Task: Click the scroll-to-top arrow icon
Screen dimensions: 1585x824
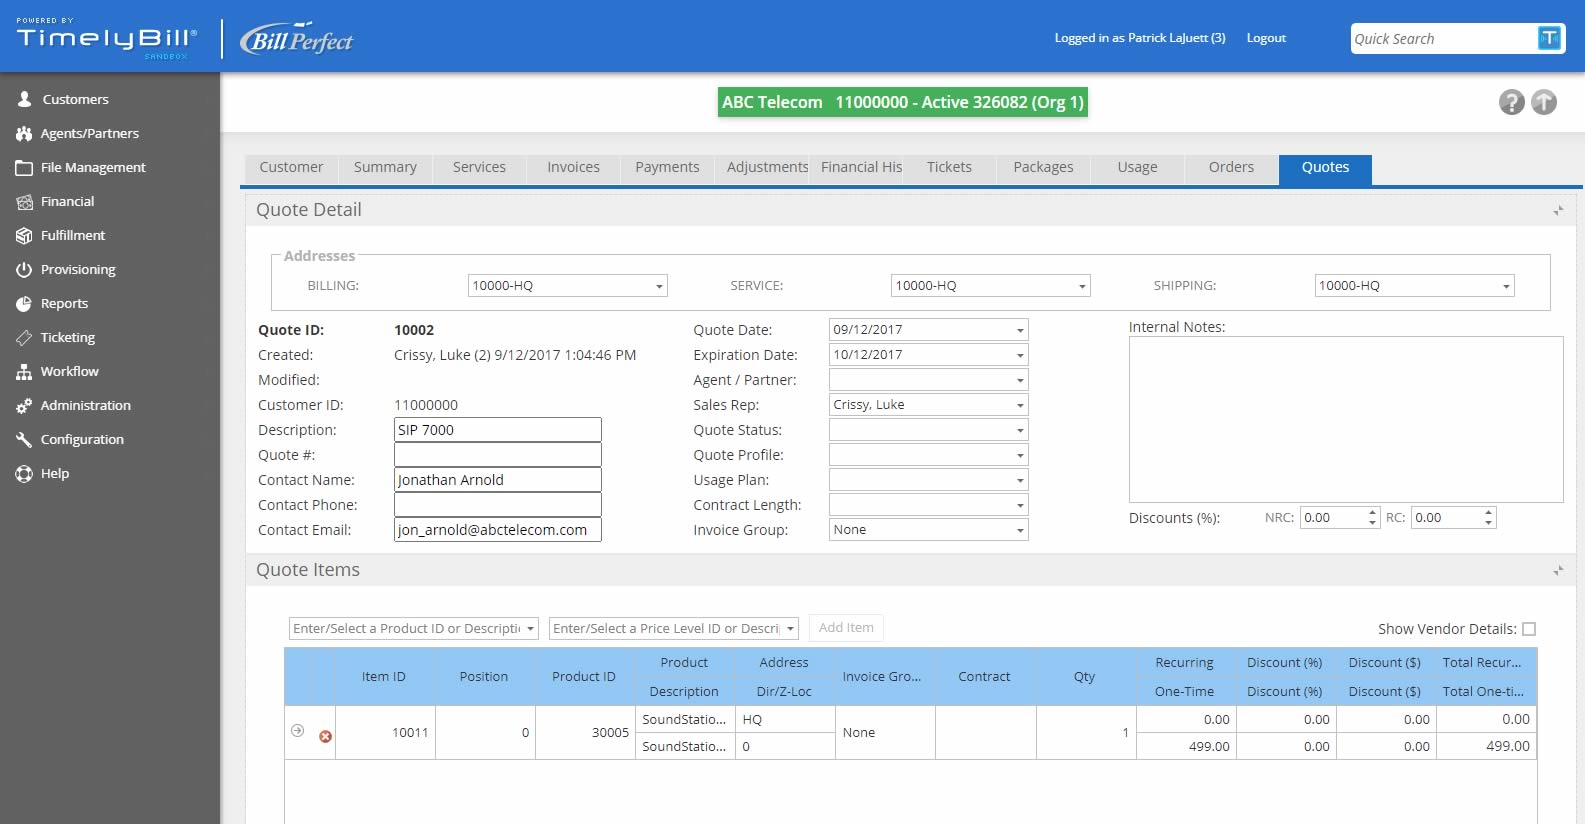Action: (1544, 102)
